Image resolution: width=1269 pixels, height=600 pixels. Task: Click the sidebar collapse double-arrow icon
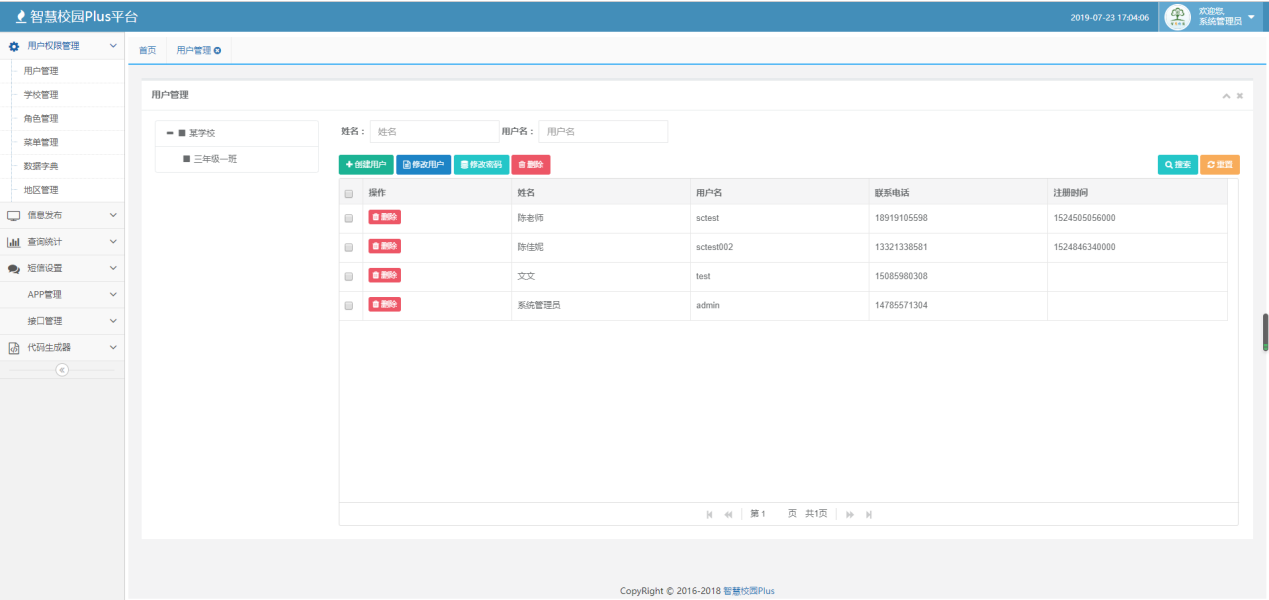click(62, 370)
